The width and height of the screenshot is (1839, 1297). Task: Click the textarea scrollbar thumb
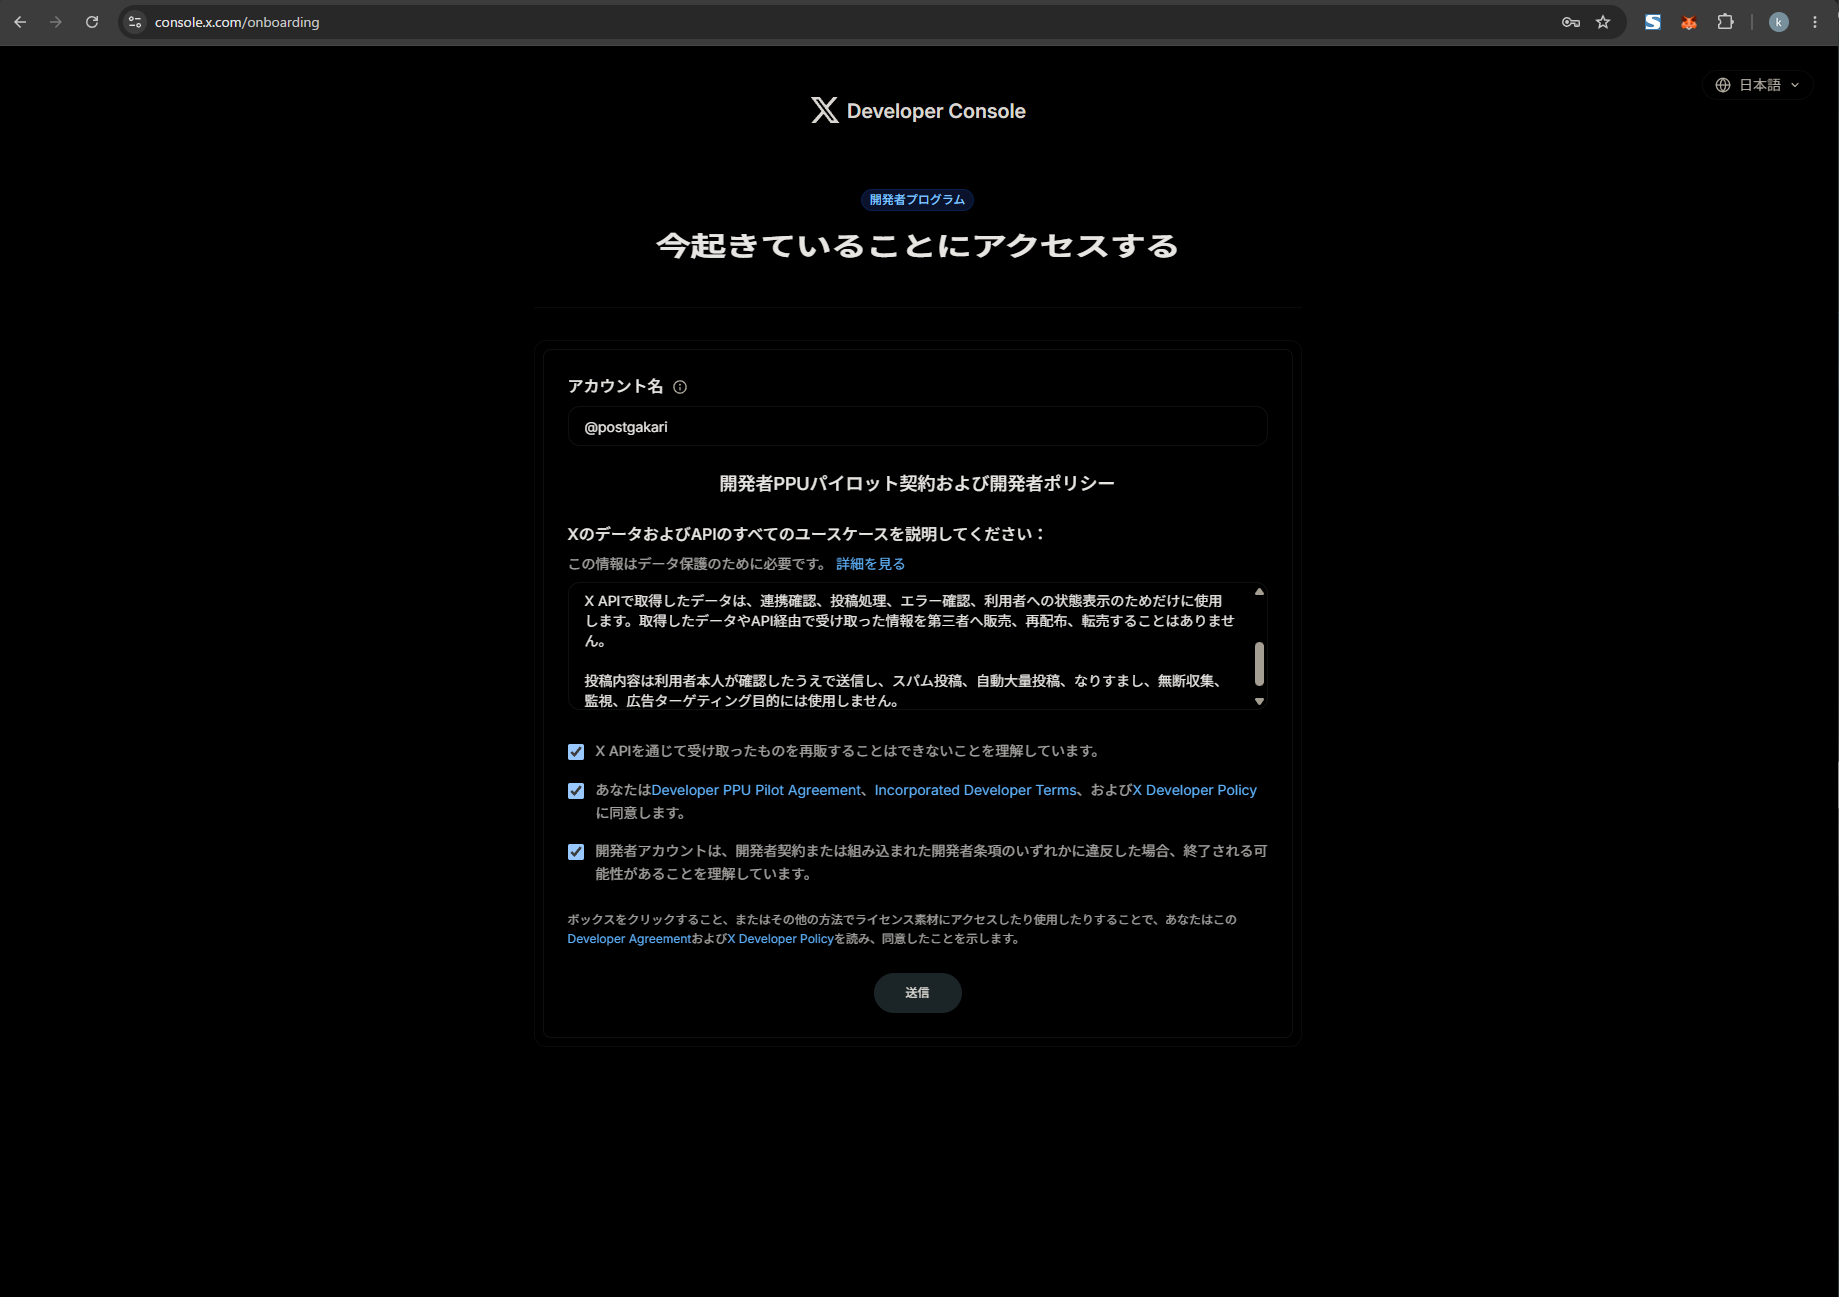(x=1259, y=664)
